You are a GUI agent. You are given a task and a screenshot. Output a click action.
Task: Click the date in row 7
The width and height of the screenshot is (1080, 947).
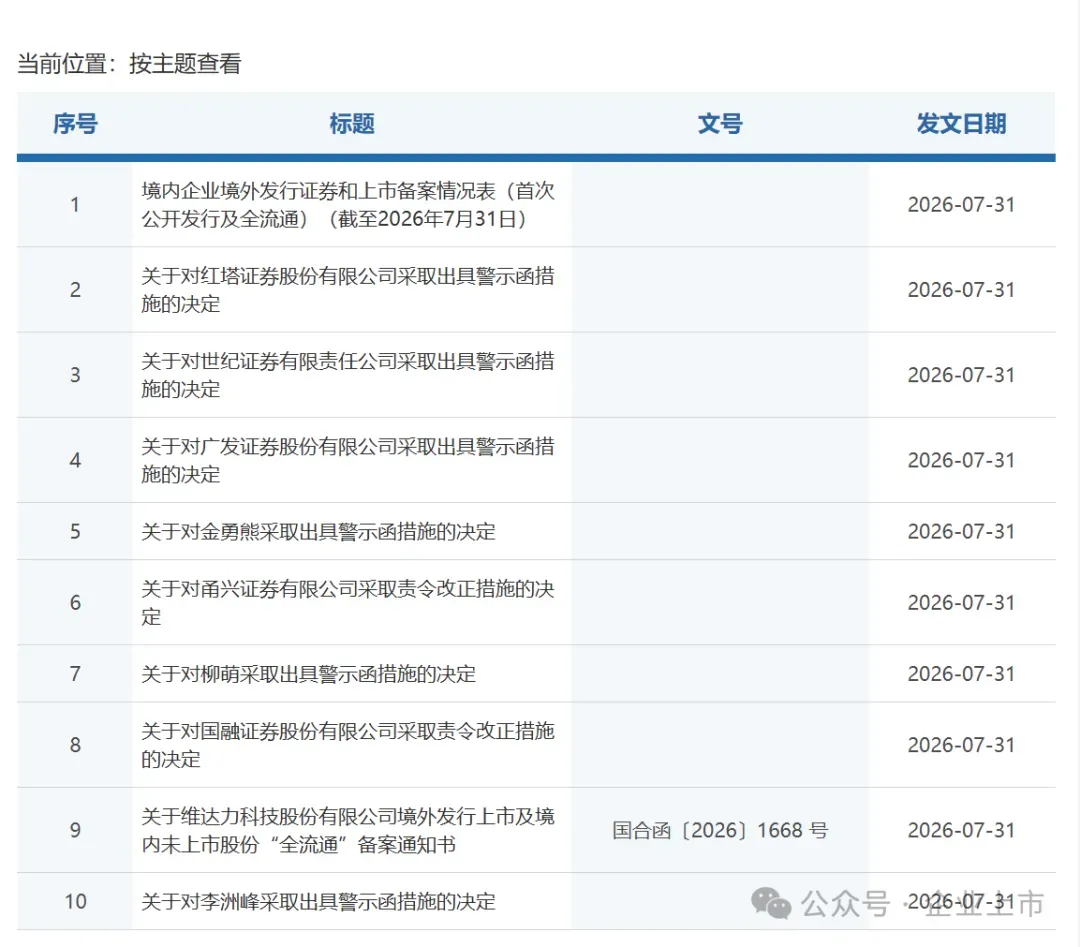(962, 674)
